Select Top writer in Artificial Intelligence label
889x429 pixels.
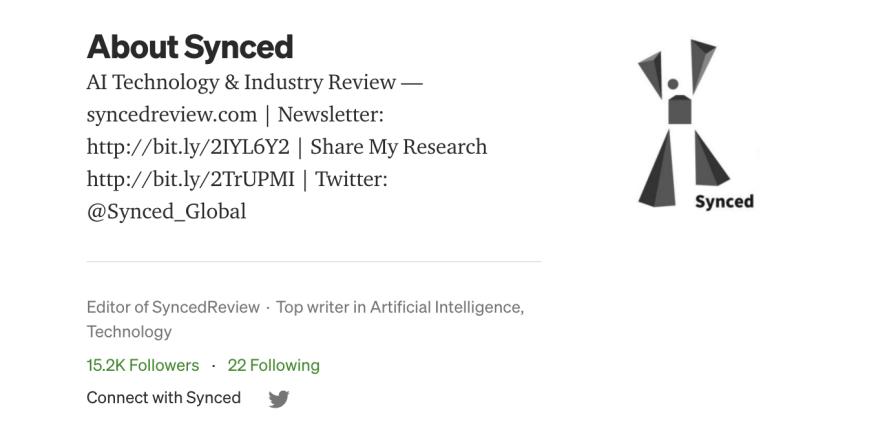(x=400, y=307)
